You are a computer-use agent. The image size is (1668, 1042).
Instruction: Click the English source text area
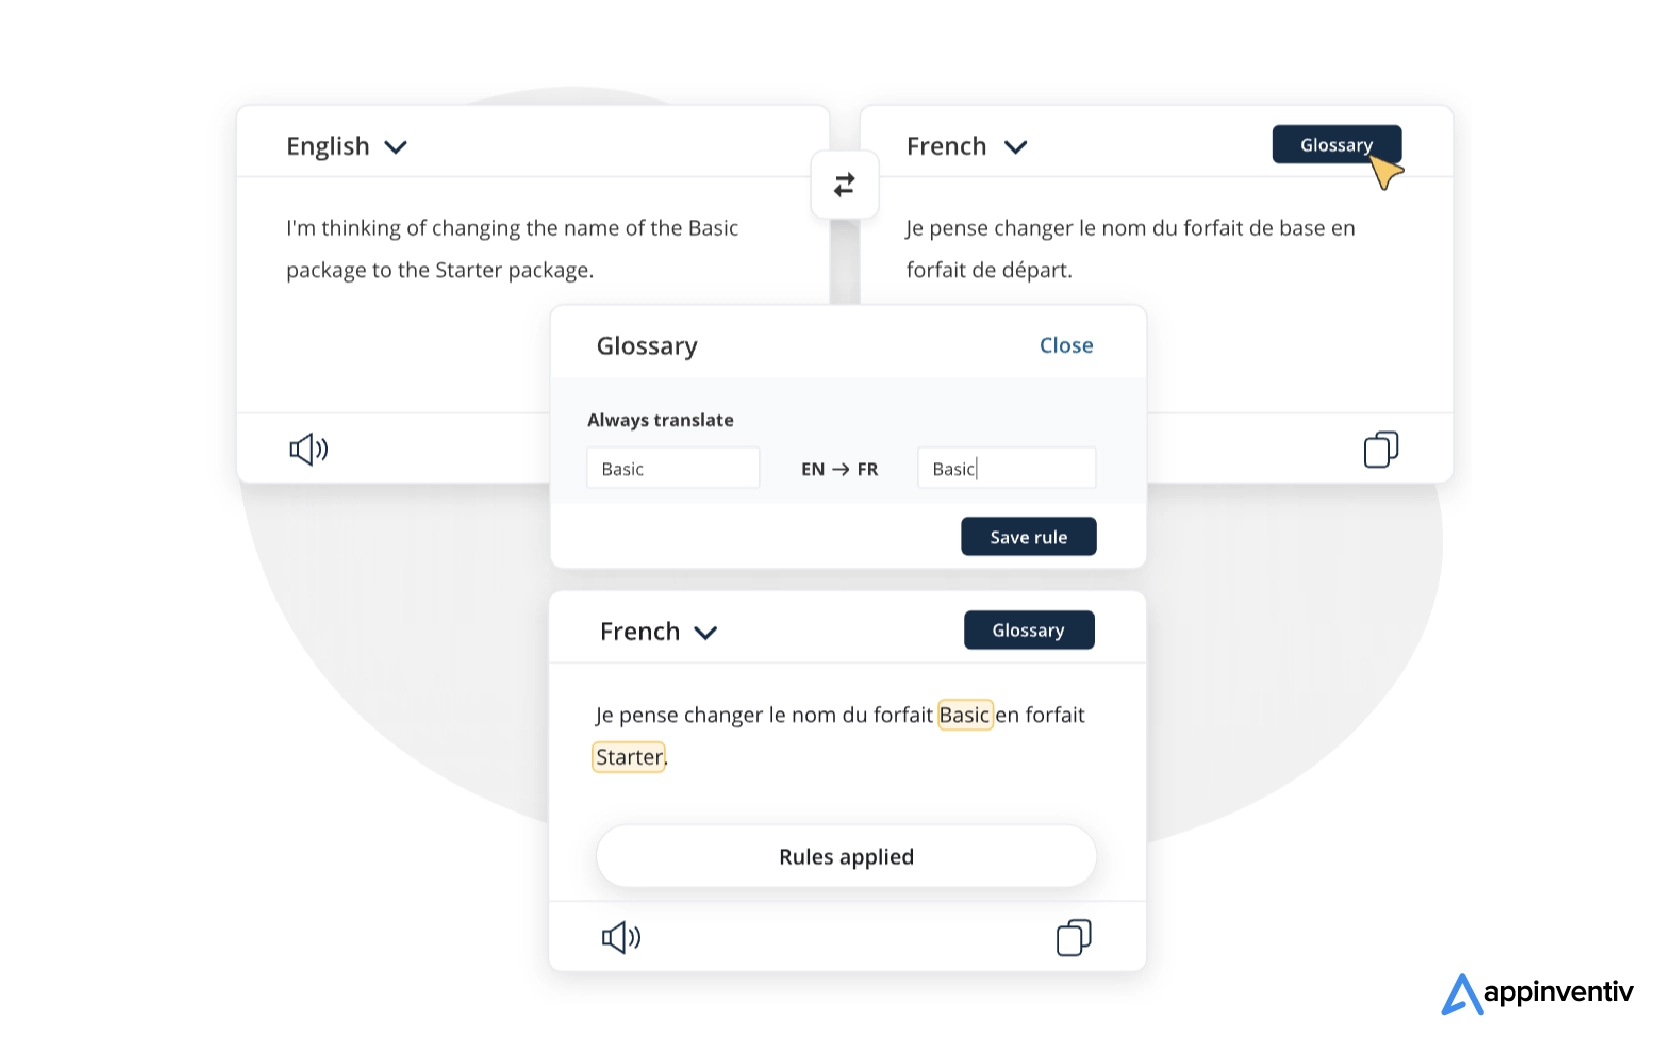[x=511, y=249]
